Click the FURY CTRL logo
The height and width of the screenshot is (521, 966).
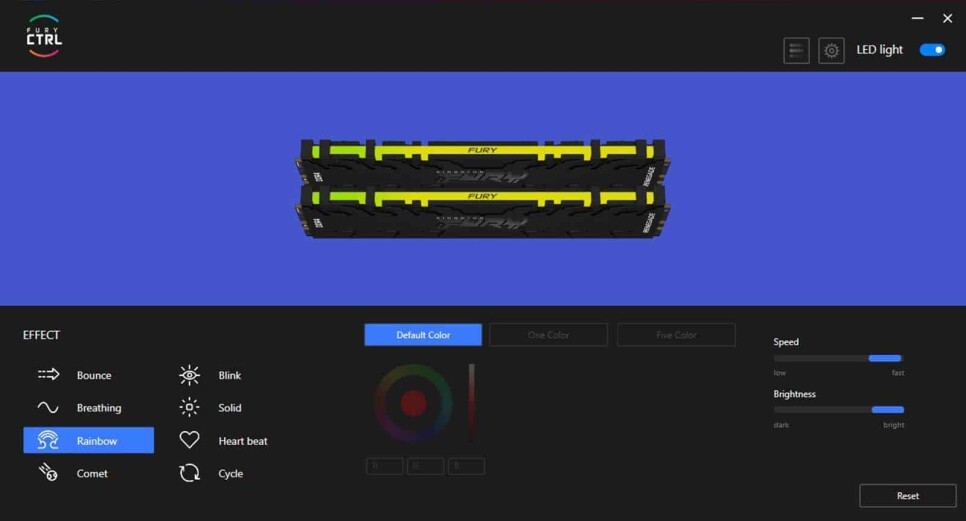(x=44, y=36)
